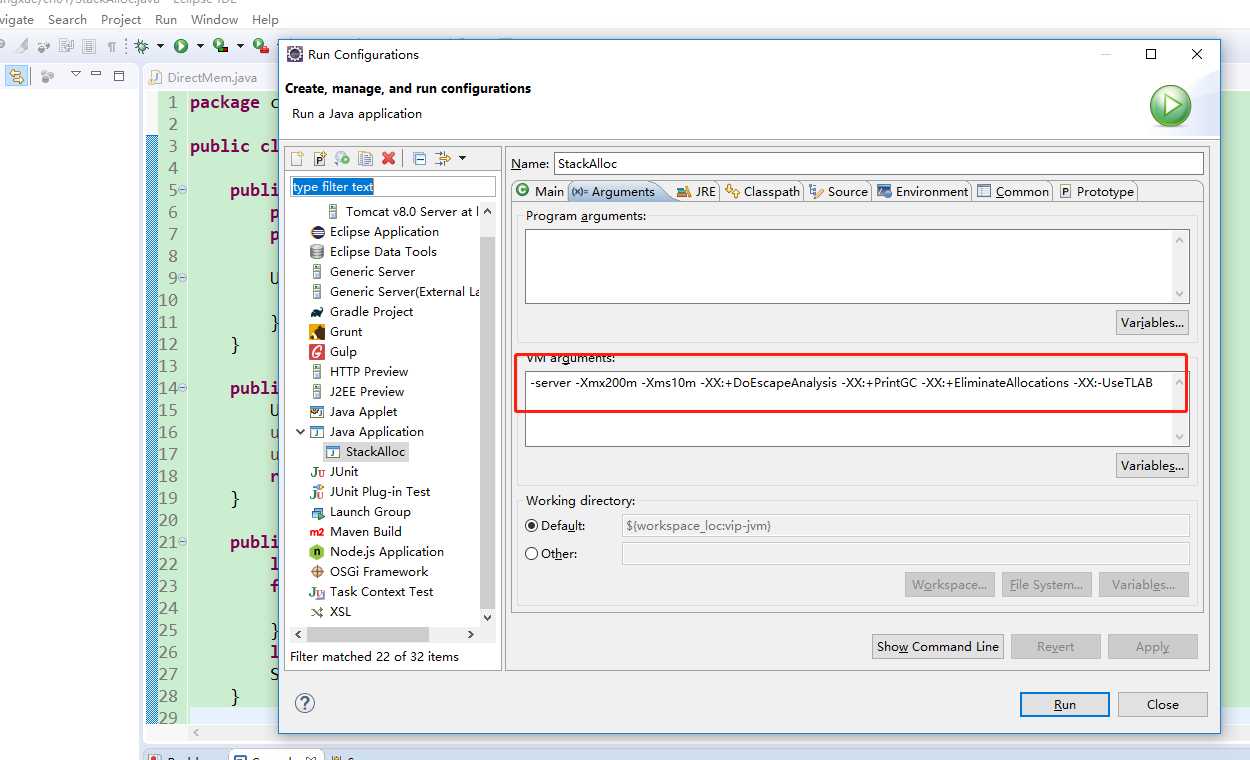Open the Window menu in Eclipse
This screenshot has height=760, width=1250.
pyautogui.click(x=214, y=19)
